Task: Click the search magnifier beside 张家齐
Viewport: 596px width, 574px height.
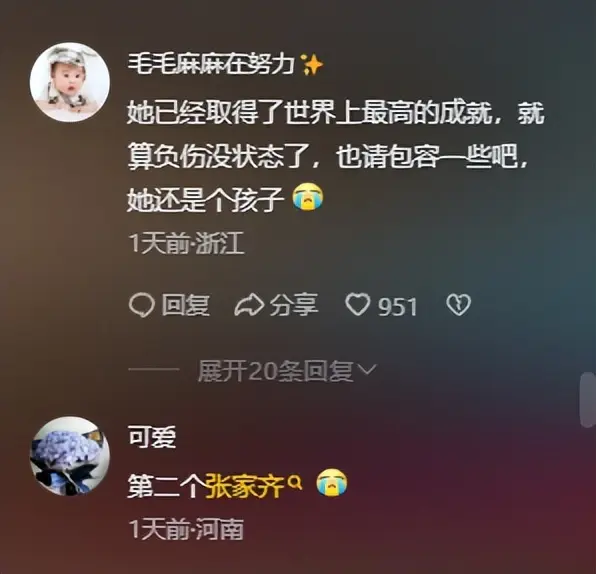Action: 295,482
